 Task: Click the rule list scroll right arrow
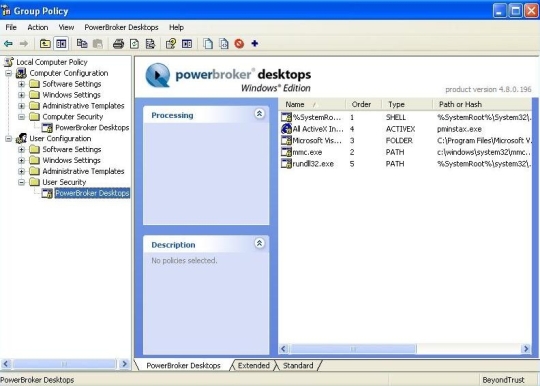pos(526,349)
